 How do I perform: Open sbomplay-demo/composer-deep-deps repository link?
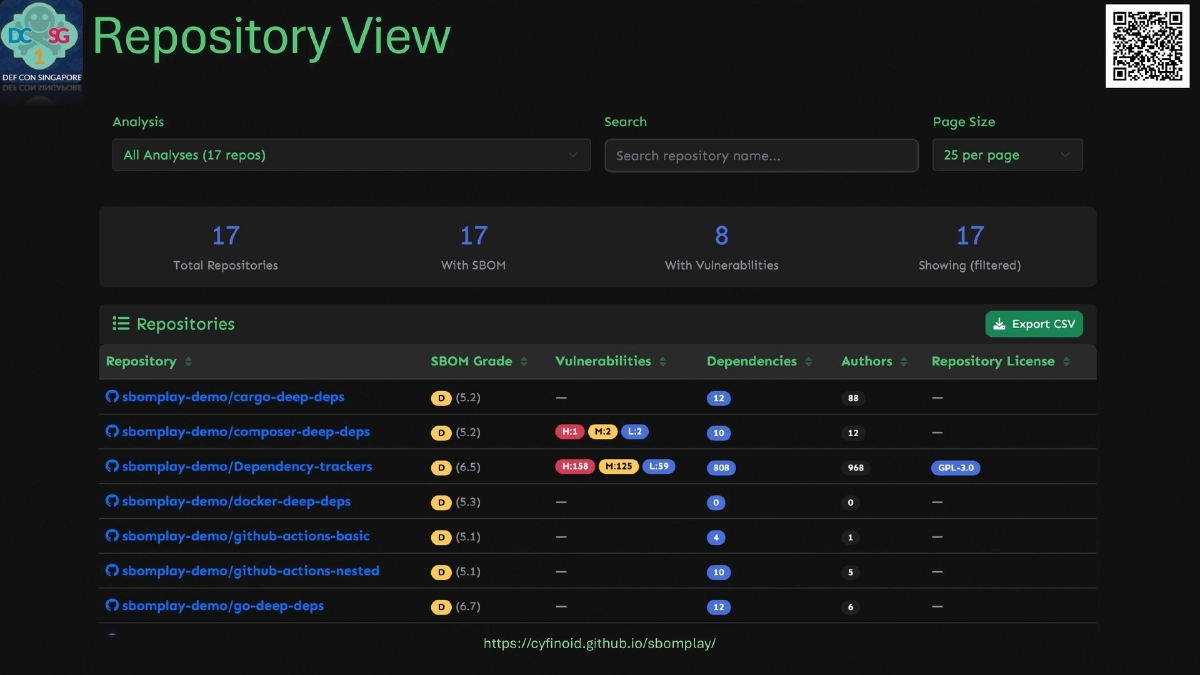[x=245, y=432]
